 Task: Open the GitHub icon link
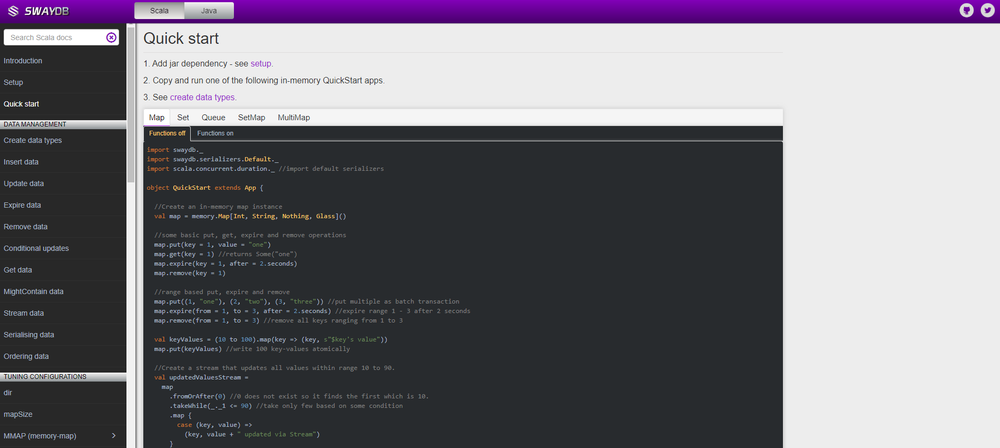tap(966, 10)
